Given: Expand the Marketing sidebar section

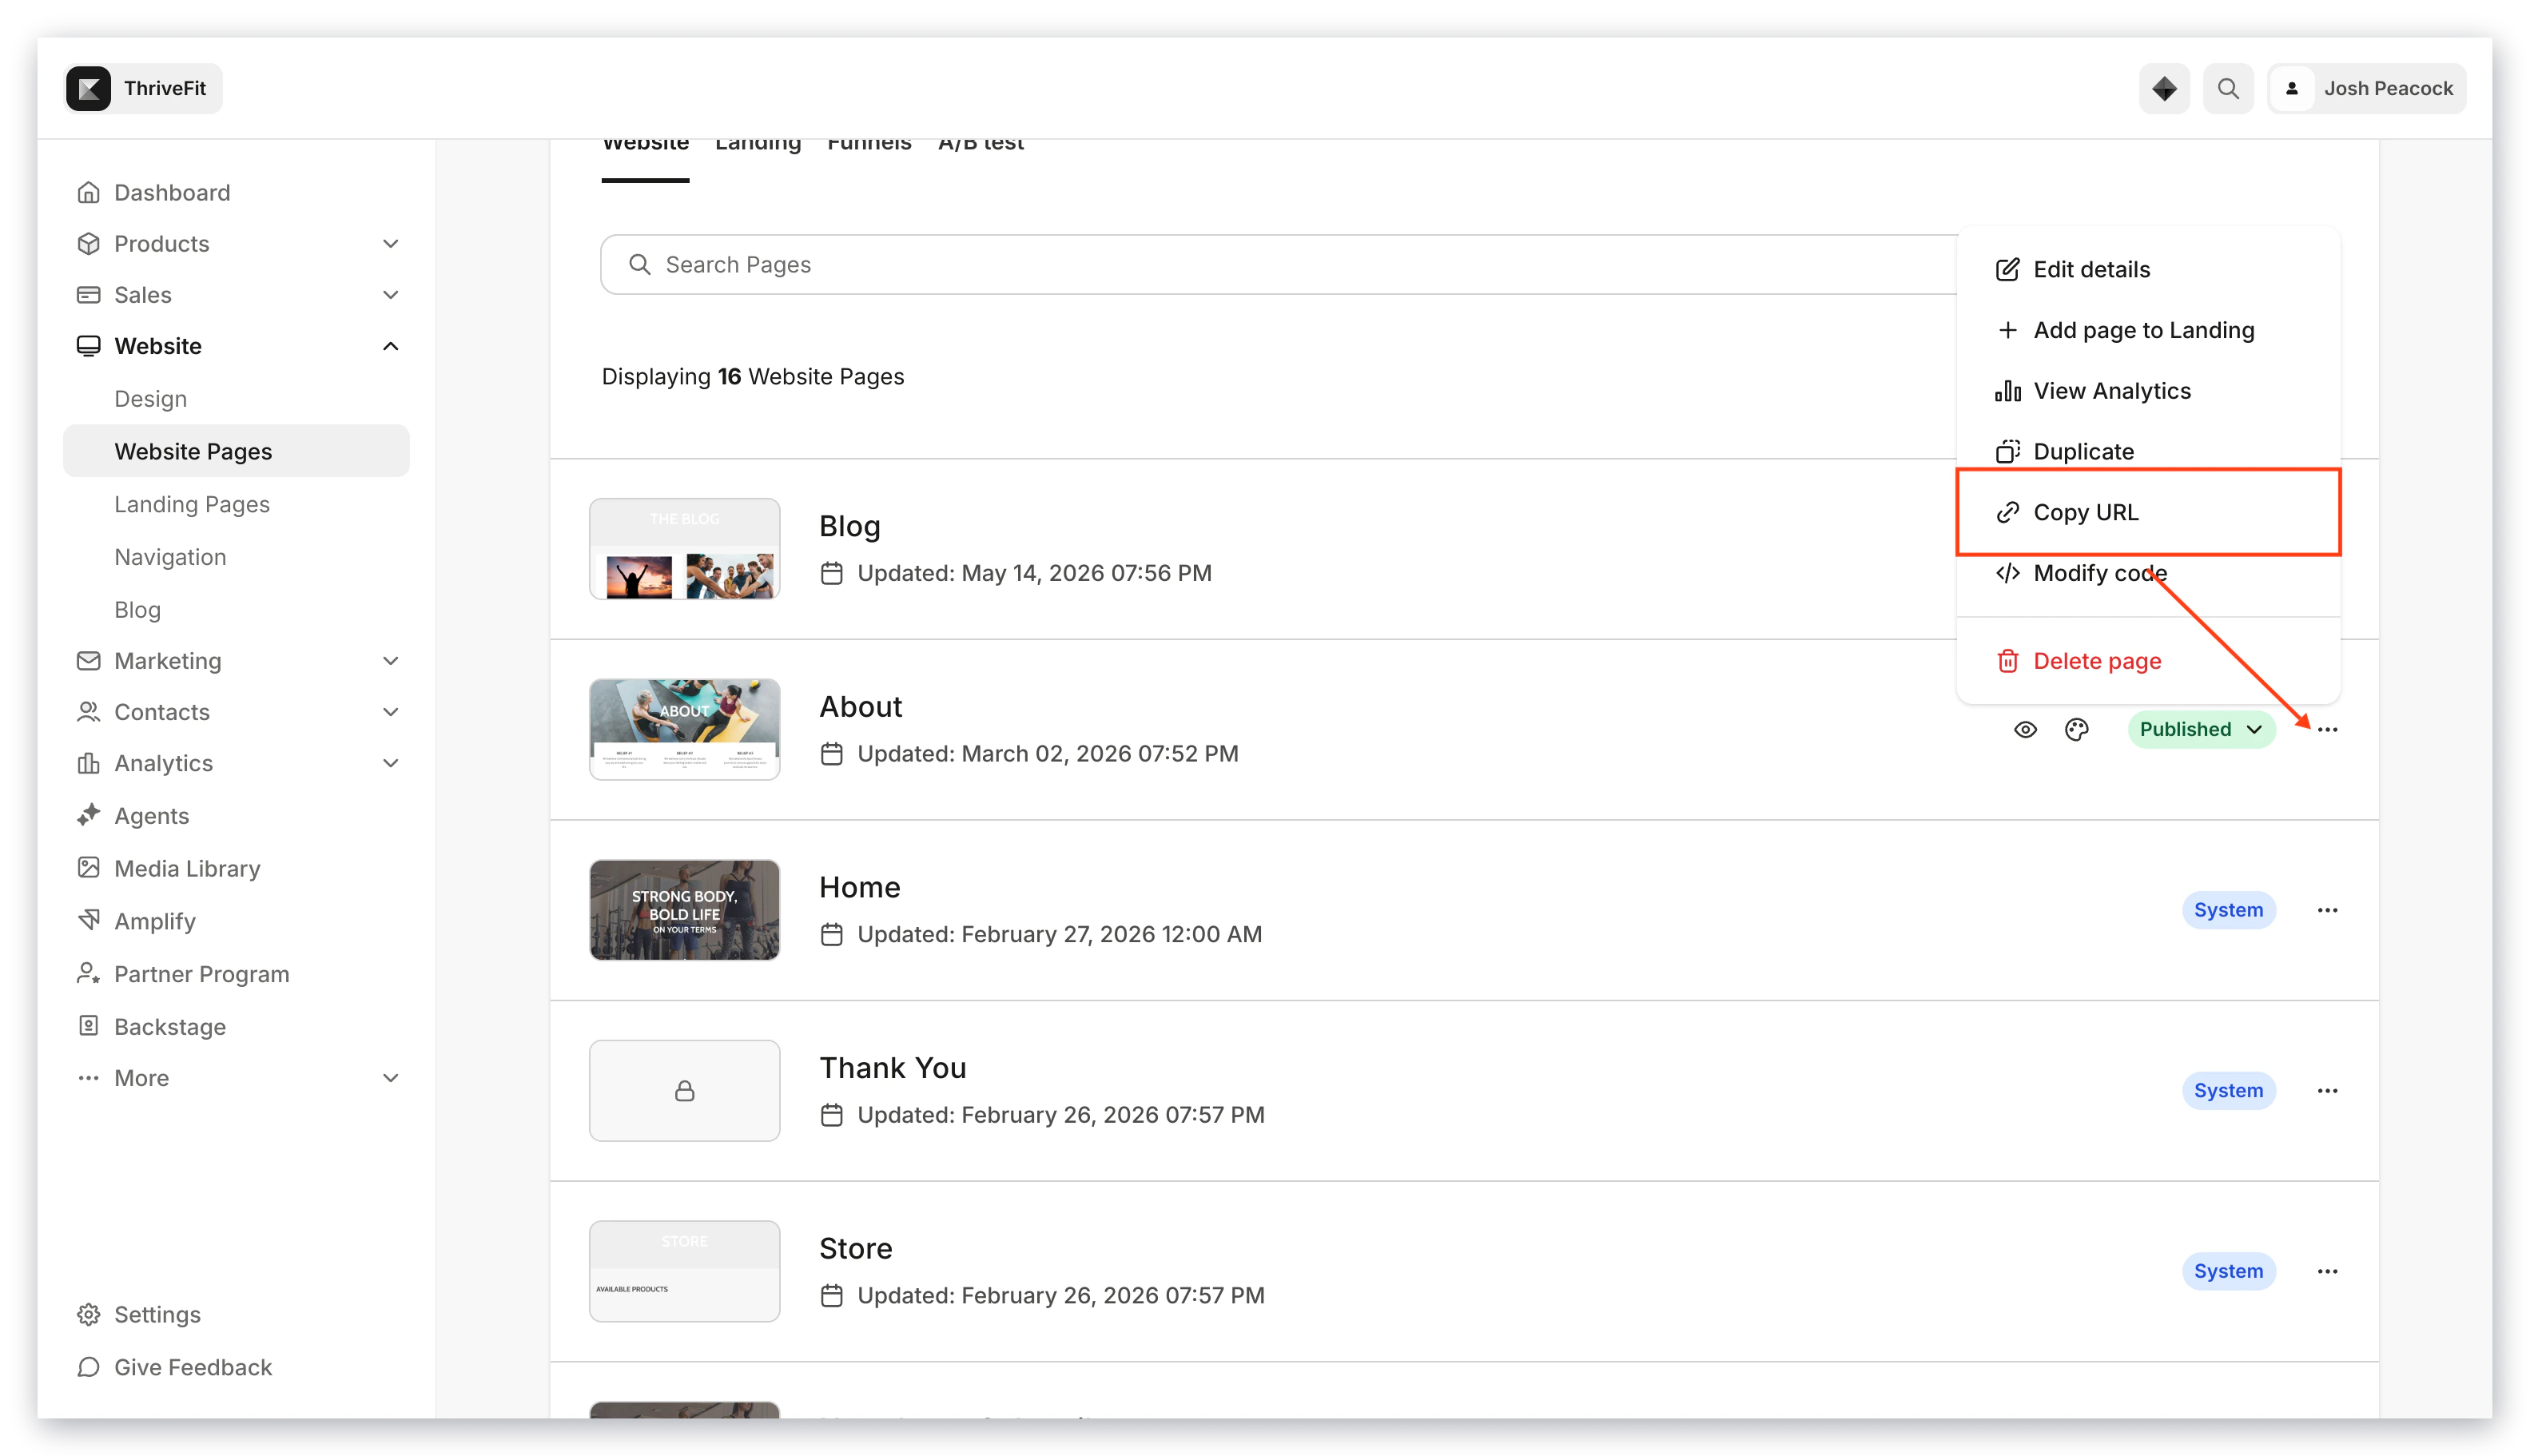Looking at the screenshot, I should [x=390, y=660].
